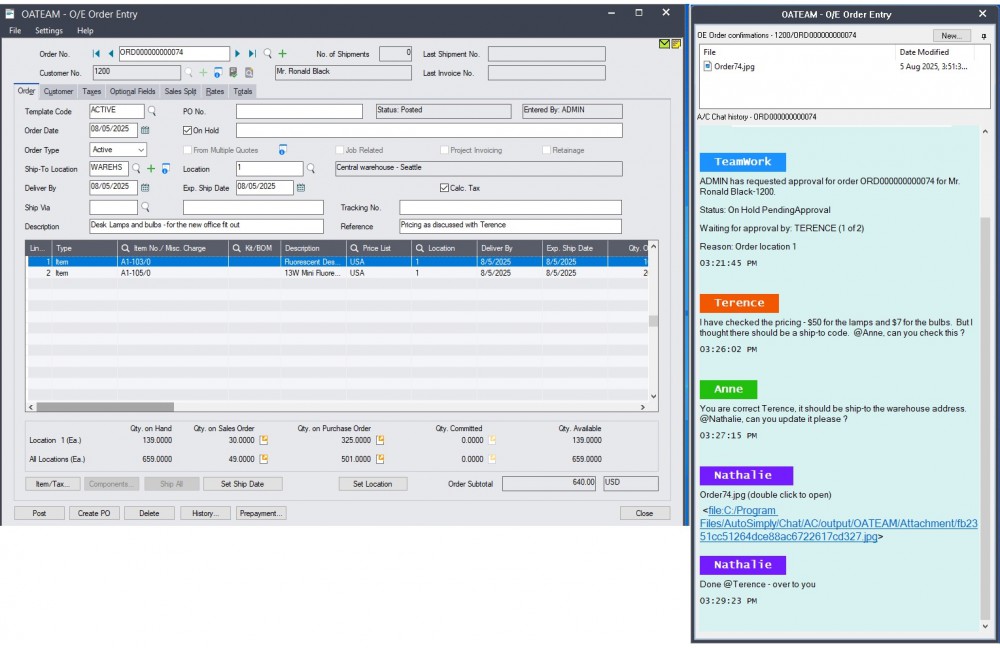Open the Order74.jpg attachment file link
Viewport: 1000px width, 648px height.
(x=838, y=524)
